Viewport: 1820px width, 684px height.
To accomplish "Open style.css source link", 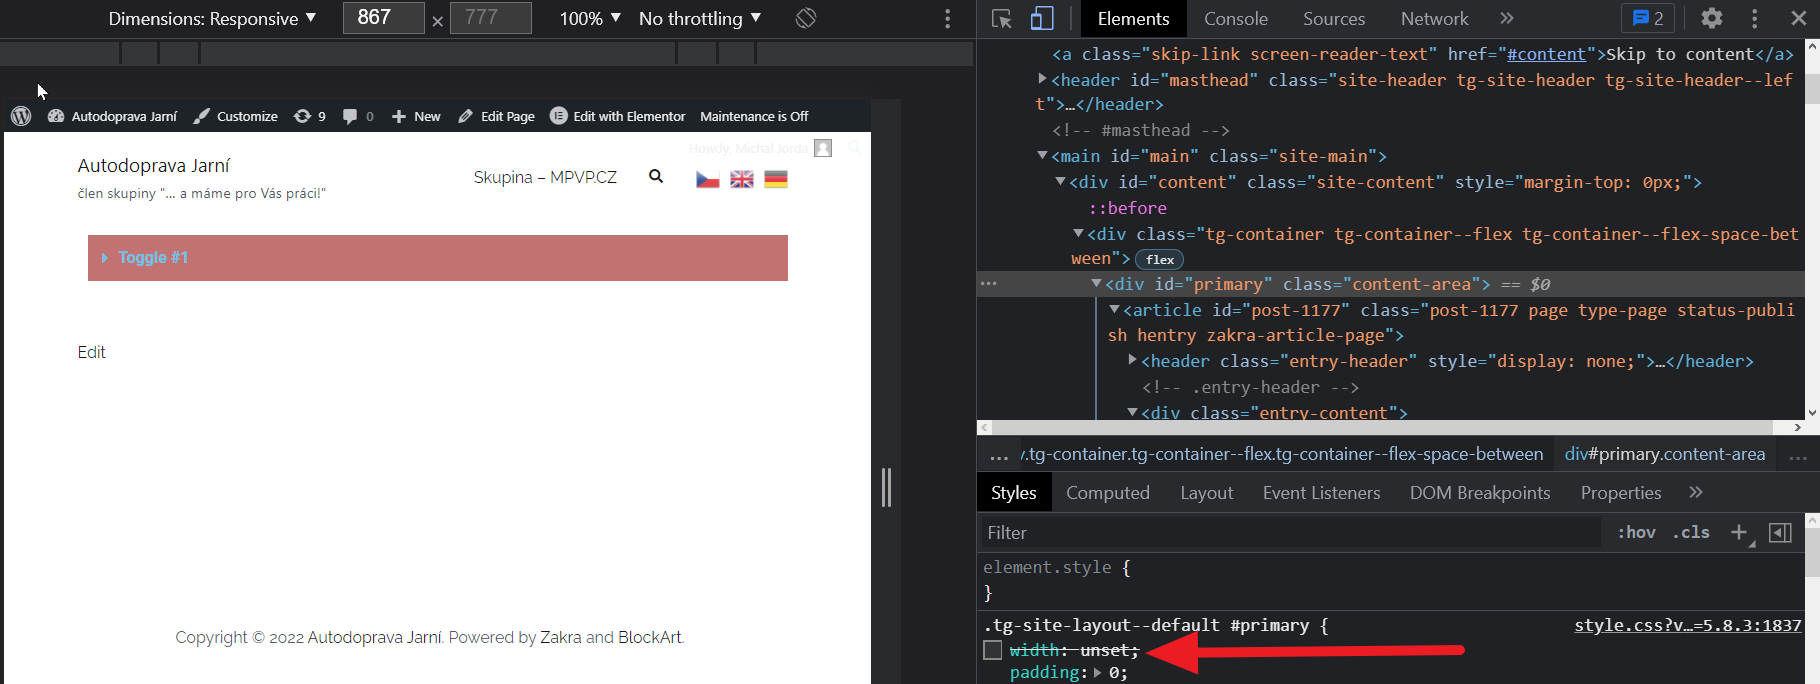I will pos(1687,625).
